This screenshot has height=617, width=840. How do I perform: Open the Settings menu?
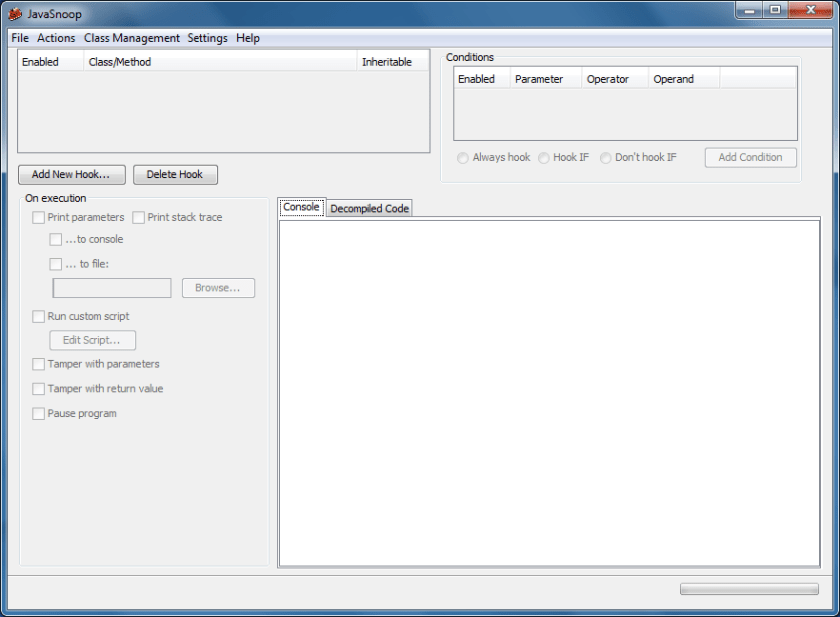click(x=207, y=38)
